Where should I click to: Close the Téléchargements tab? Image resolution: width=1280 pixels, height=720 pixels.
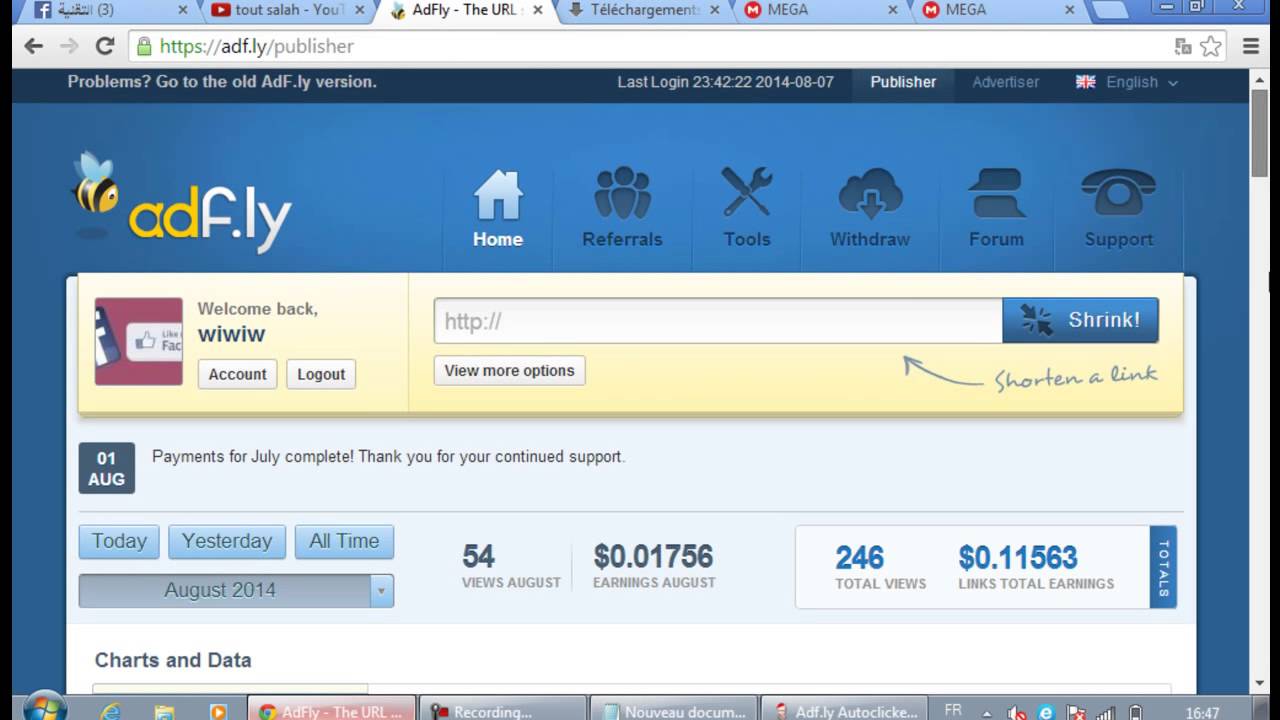(x=717, y=10)
